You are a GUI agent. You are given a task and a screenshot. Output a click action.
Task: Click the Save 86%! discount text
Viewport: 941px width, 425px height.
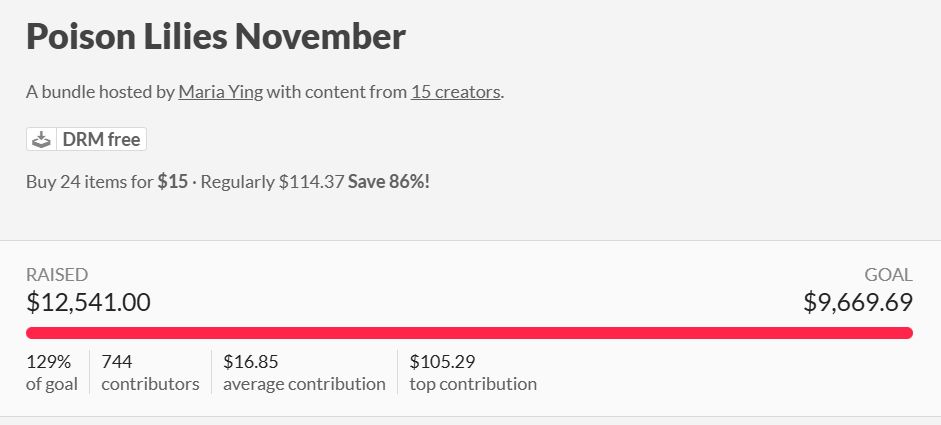(389, 183)
